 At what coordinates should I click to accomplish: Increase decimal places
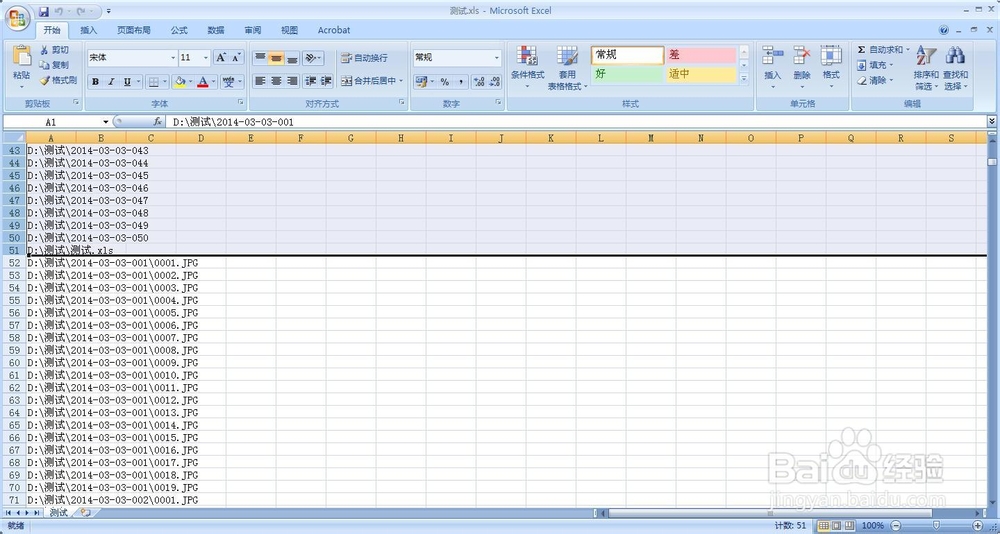(479, 82)
